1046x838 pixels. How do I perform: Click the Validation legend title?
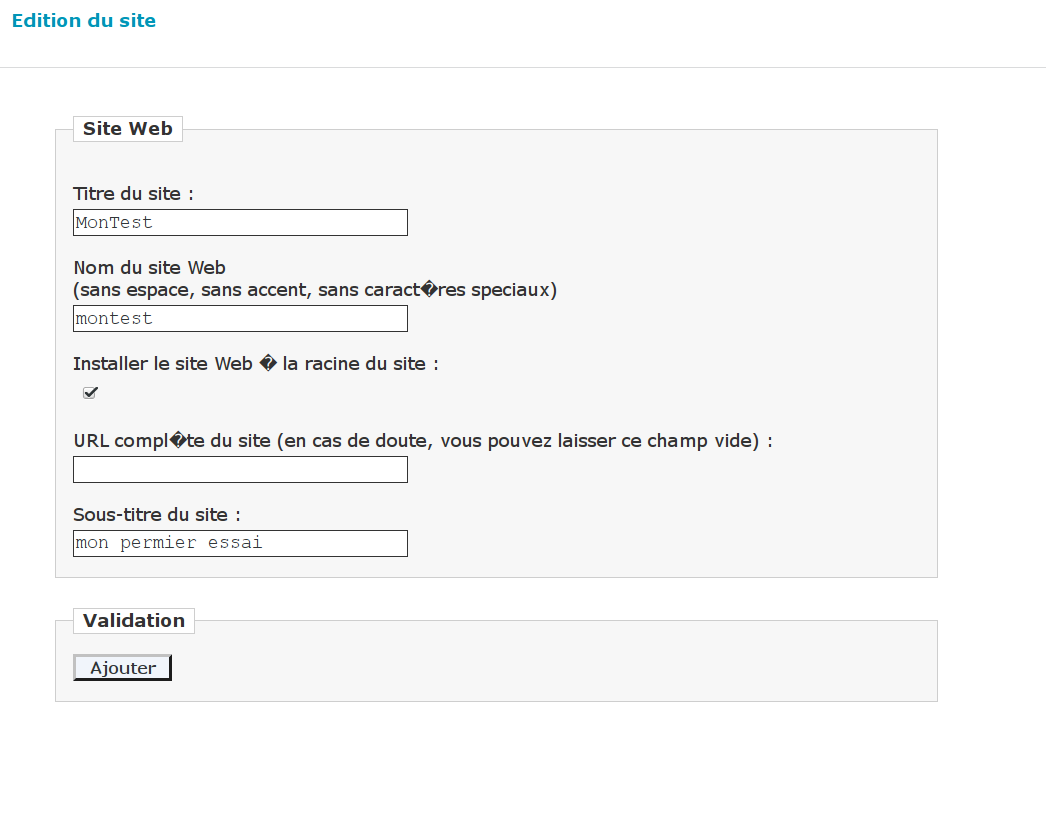[x=134, y=621]
